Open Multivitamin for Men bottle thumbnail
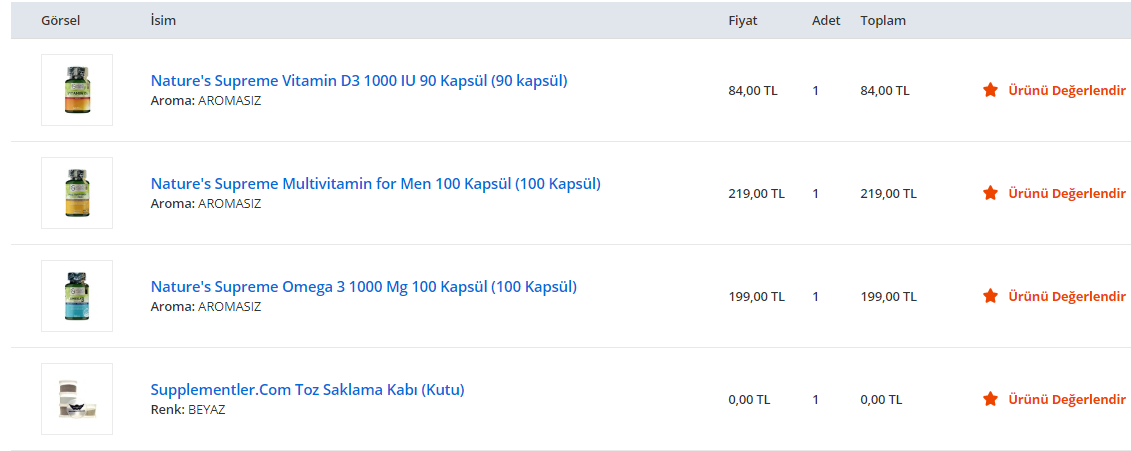This screenshot has height=451, width=1131. coord(77,193)
